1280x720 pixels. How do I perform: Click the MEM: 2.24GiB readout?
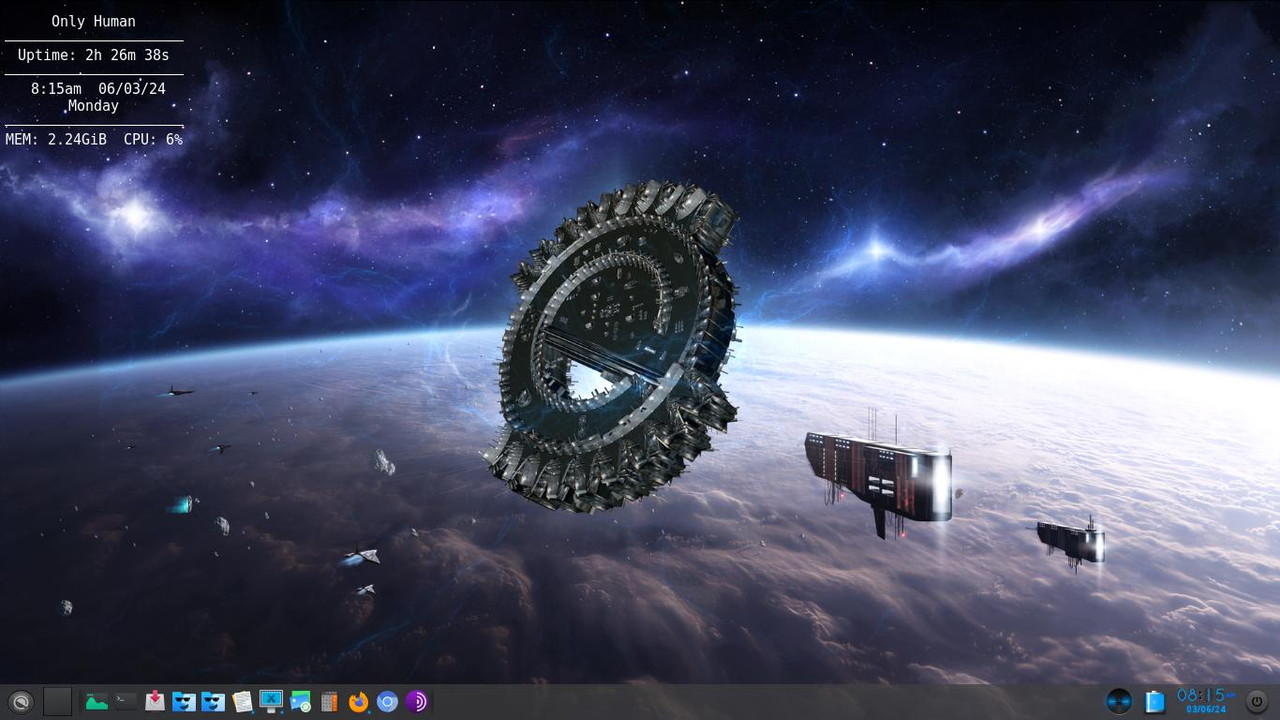pyautogui.click(x=56, y=139)
